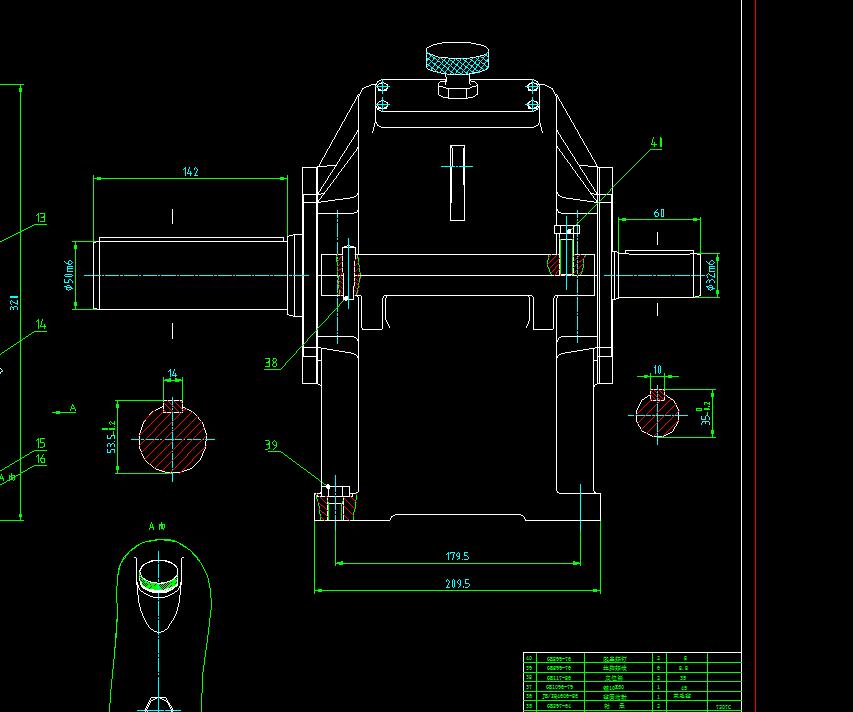Viewport: 853px width, 712px height.
Task: Select the 10 keyway width dimension
Action: click(657, 369)
